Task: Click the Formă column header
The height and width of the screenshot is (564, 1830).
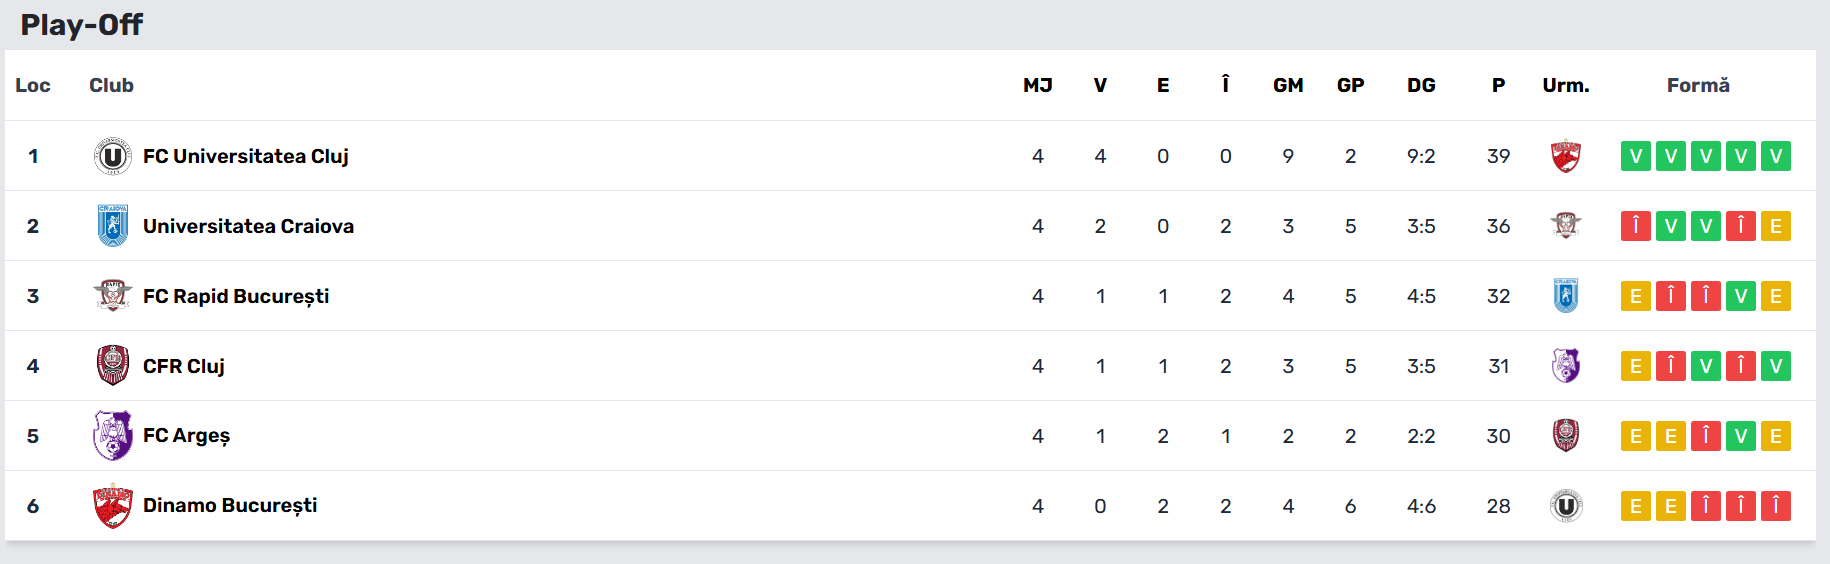Action: click(x=1698, y=86)
